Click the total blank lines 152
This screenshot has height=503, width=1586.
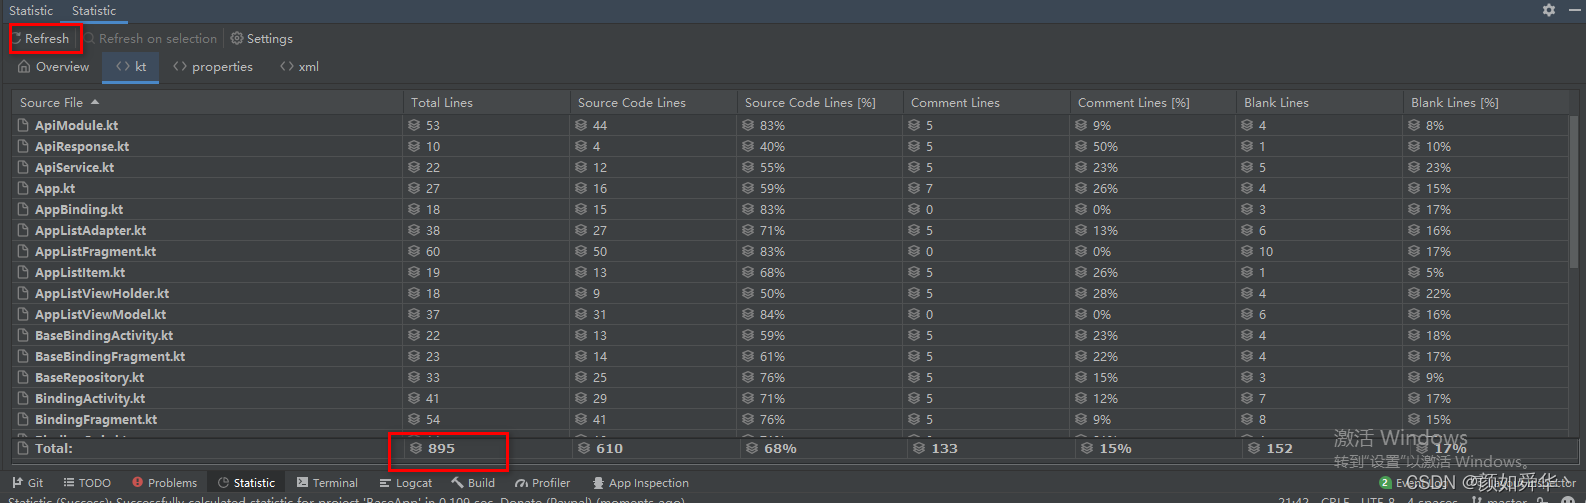tap(1279, 448)
